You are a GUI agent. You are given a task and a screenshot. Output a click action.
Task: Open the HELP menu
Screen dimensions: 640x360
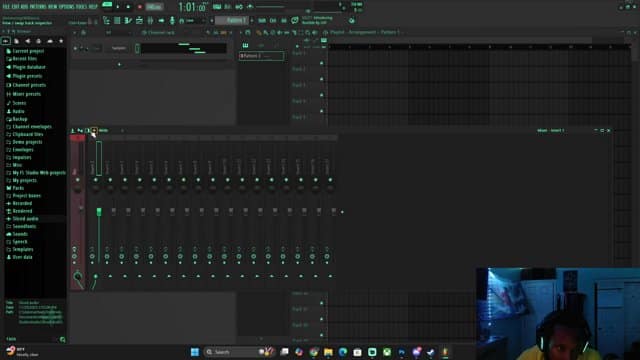point(93,7)
